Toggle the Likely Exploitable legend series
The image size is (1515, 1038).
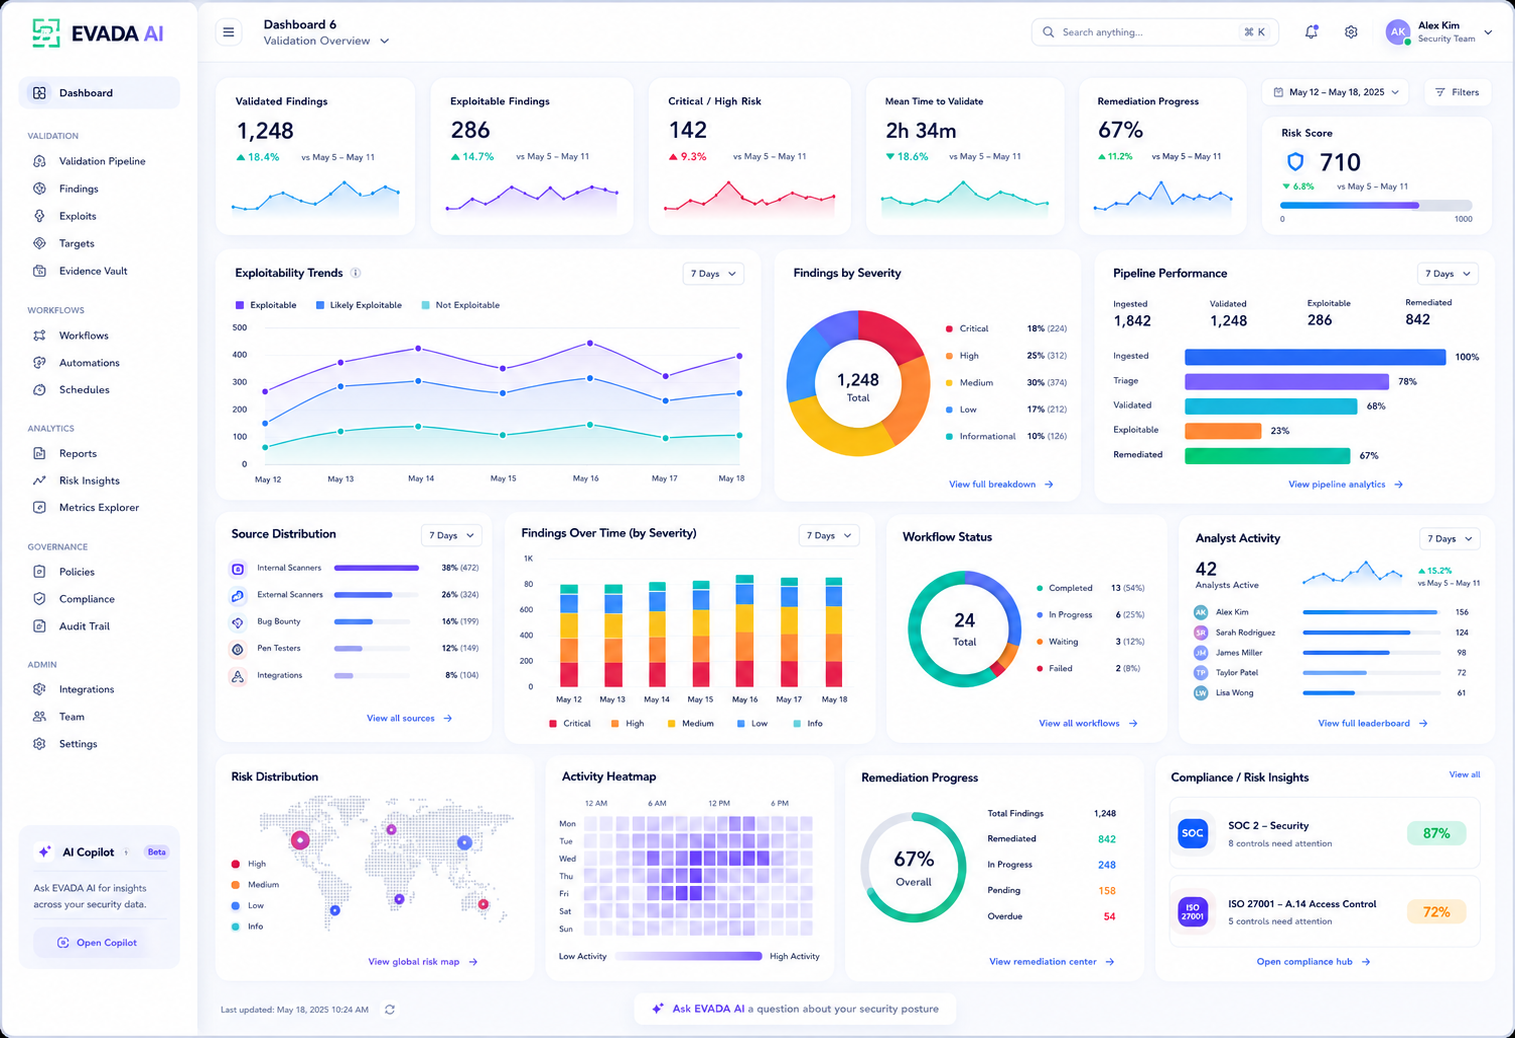pyautogui.click(x=359, y=305)
